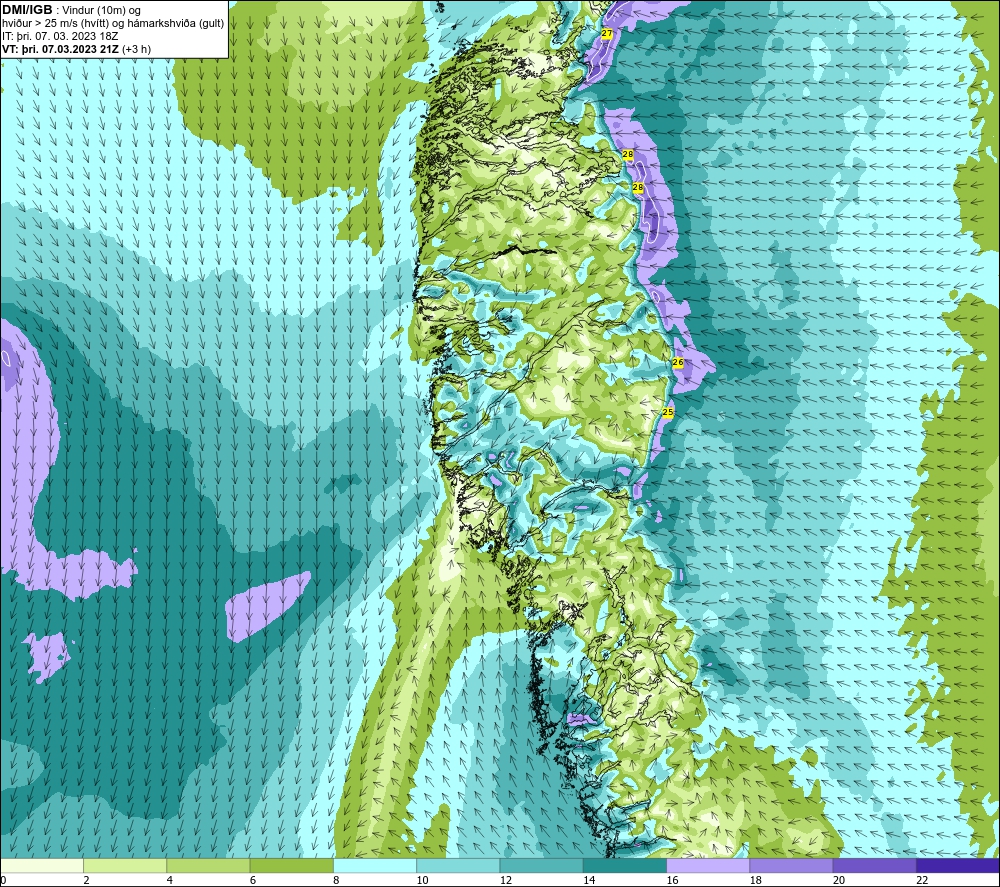Viewport: 1000px width, 887px height.
Task: Click the dark teal 14–16 m/s legend swatch
Action: (625, 865)
